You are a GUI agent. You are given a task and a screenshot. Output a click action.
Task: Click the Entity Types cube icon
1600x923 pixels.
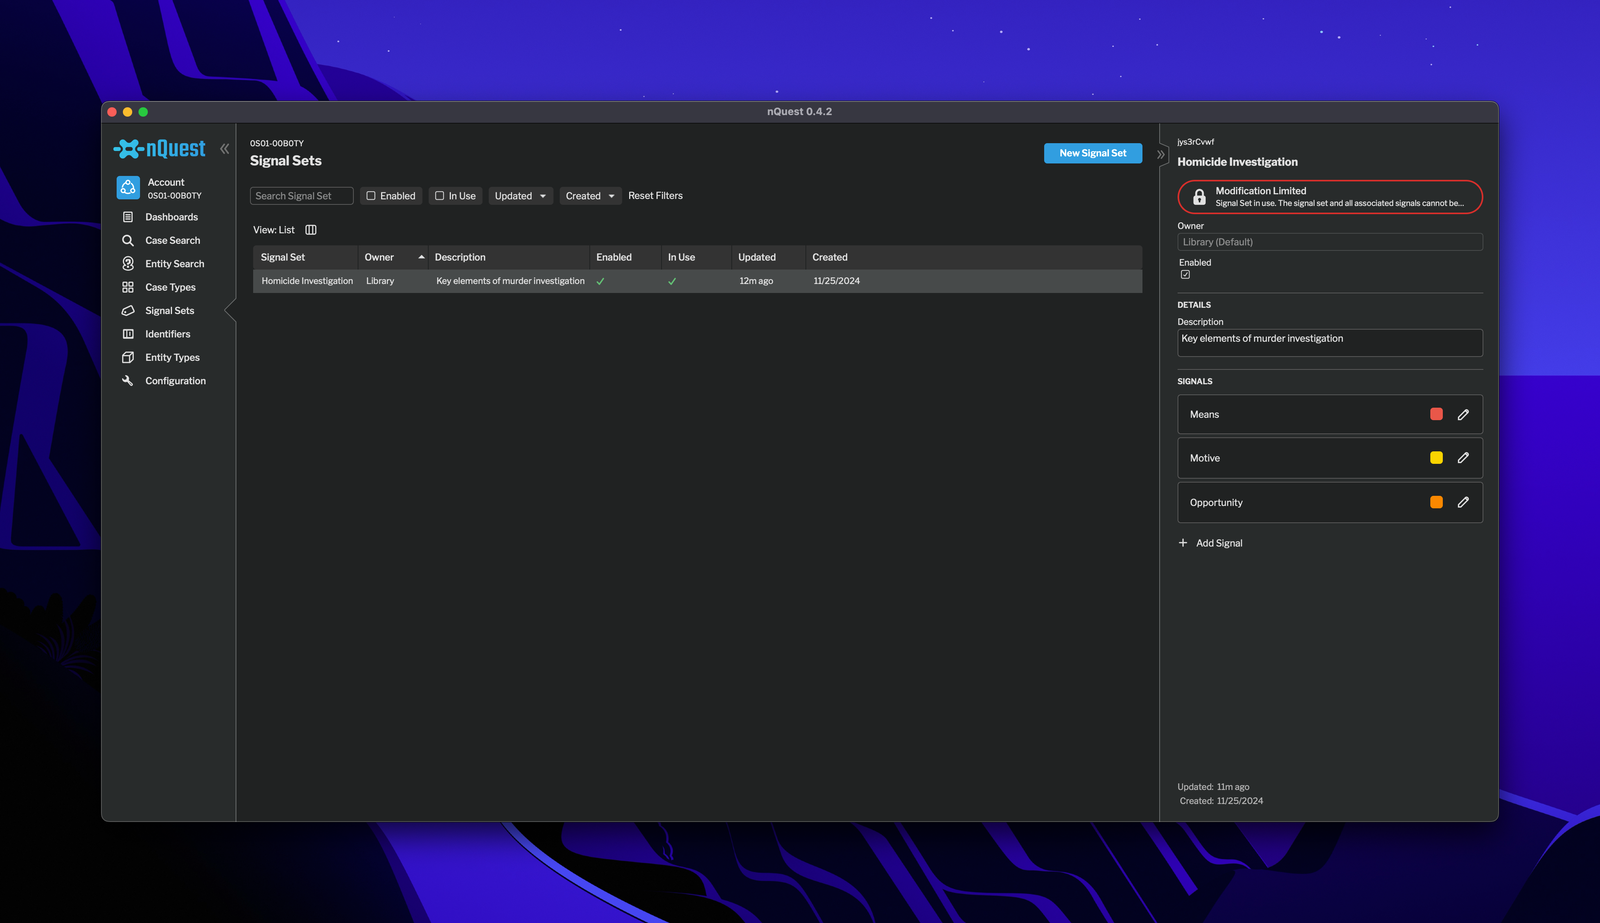point(128,358)
